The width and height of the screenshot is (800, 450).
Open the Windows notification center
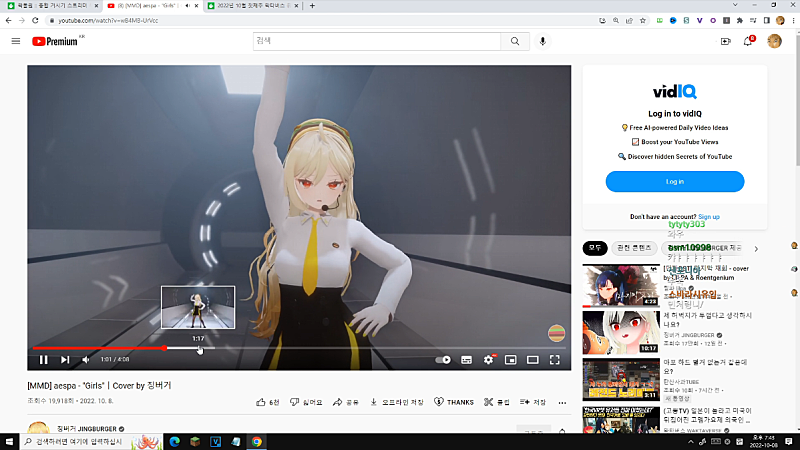coord(789,442)
